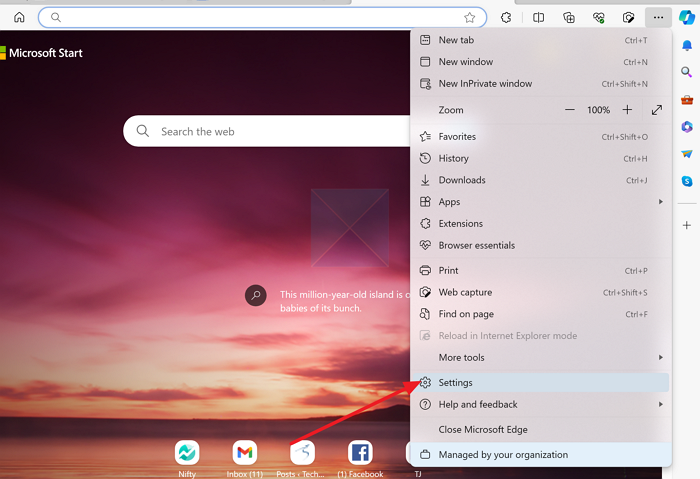Open Downloads from the menu
This screenshot has width=700, height=479.
coord(541,180)
